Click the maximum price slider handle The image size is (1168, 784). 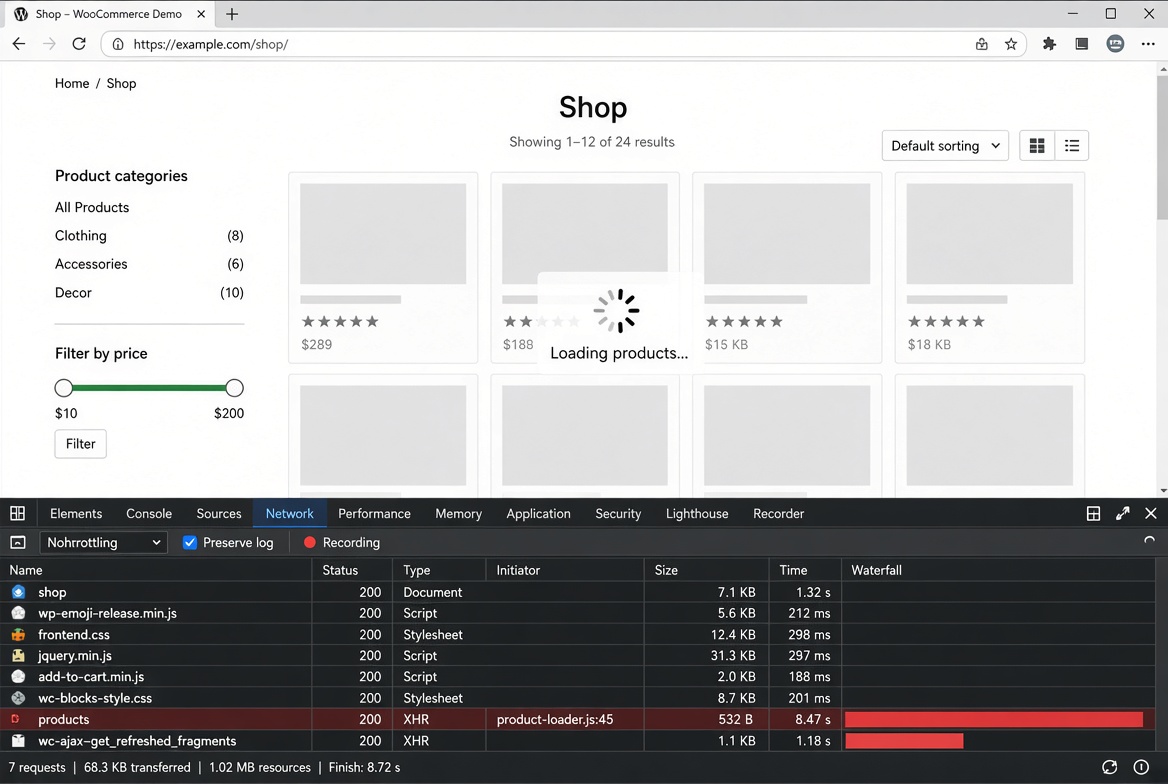click(235, 388)
